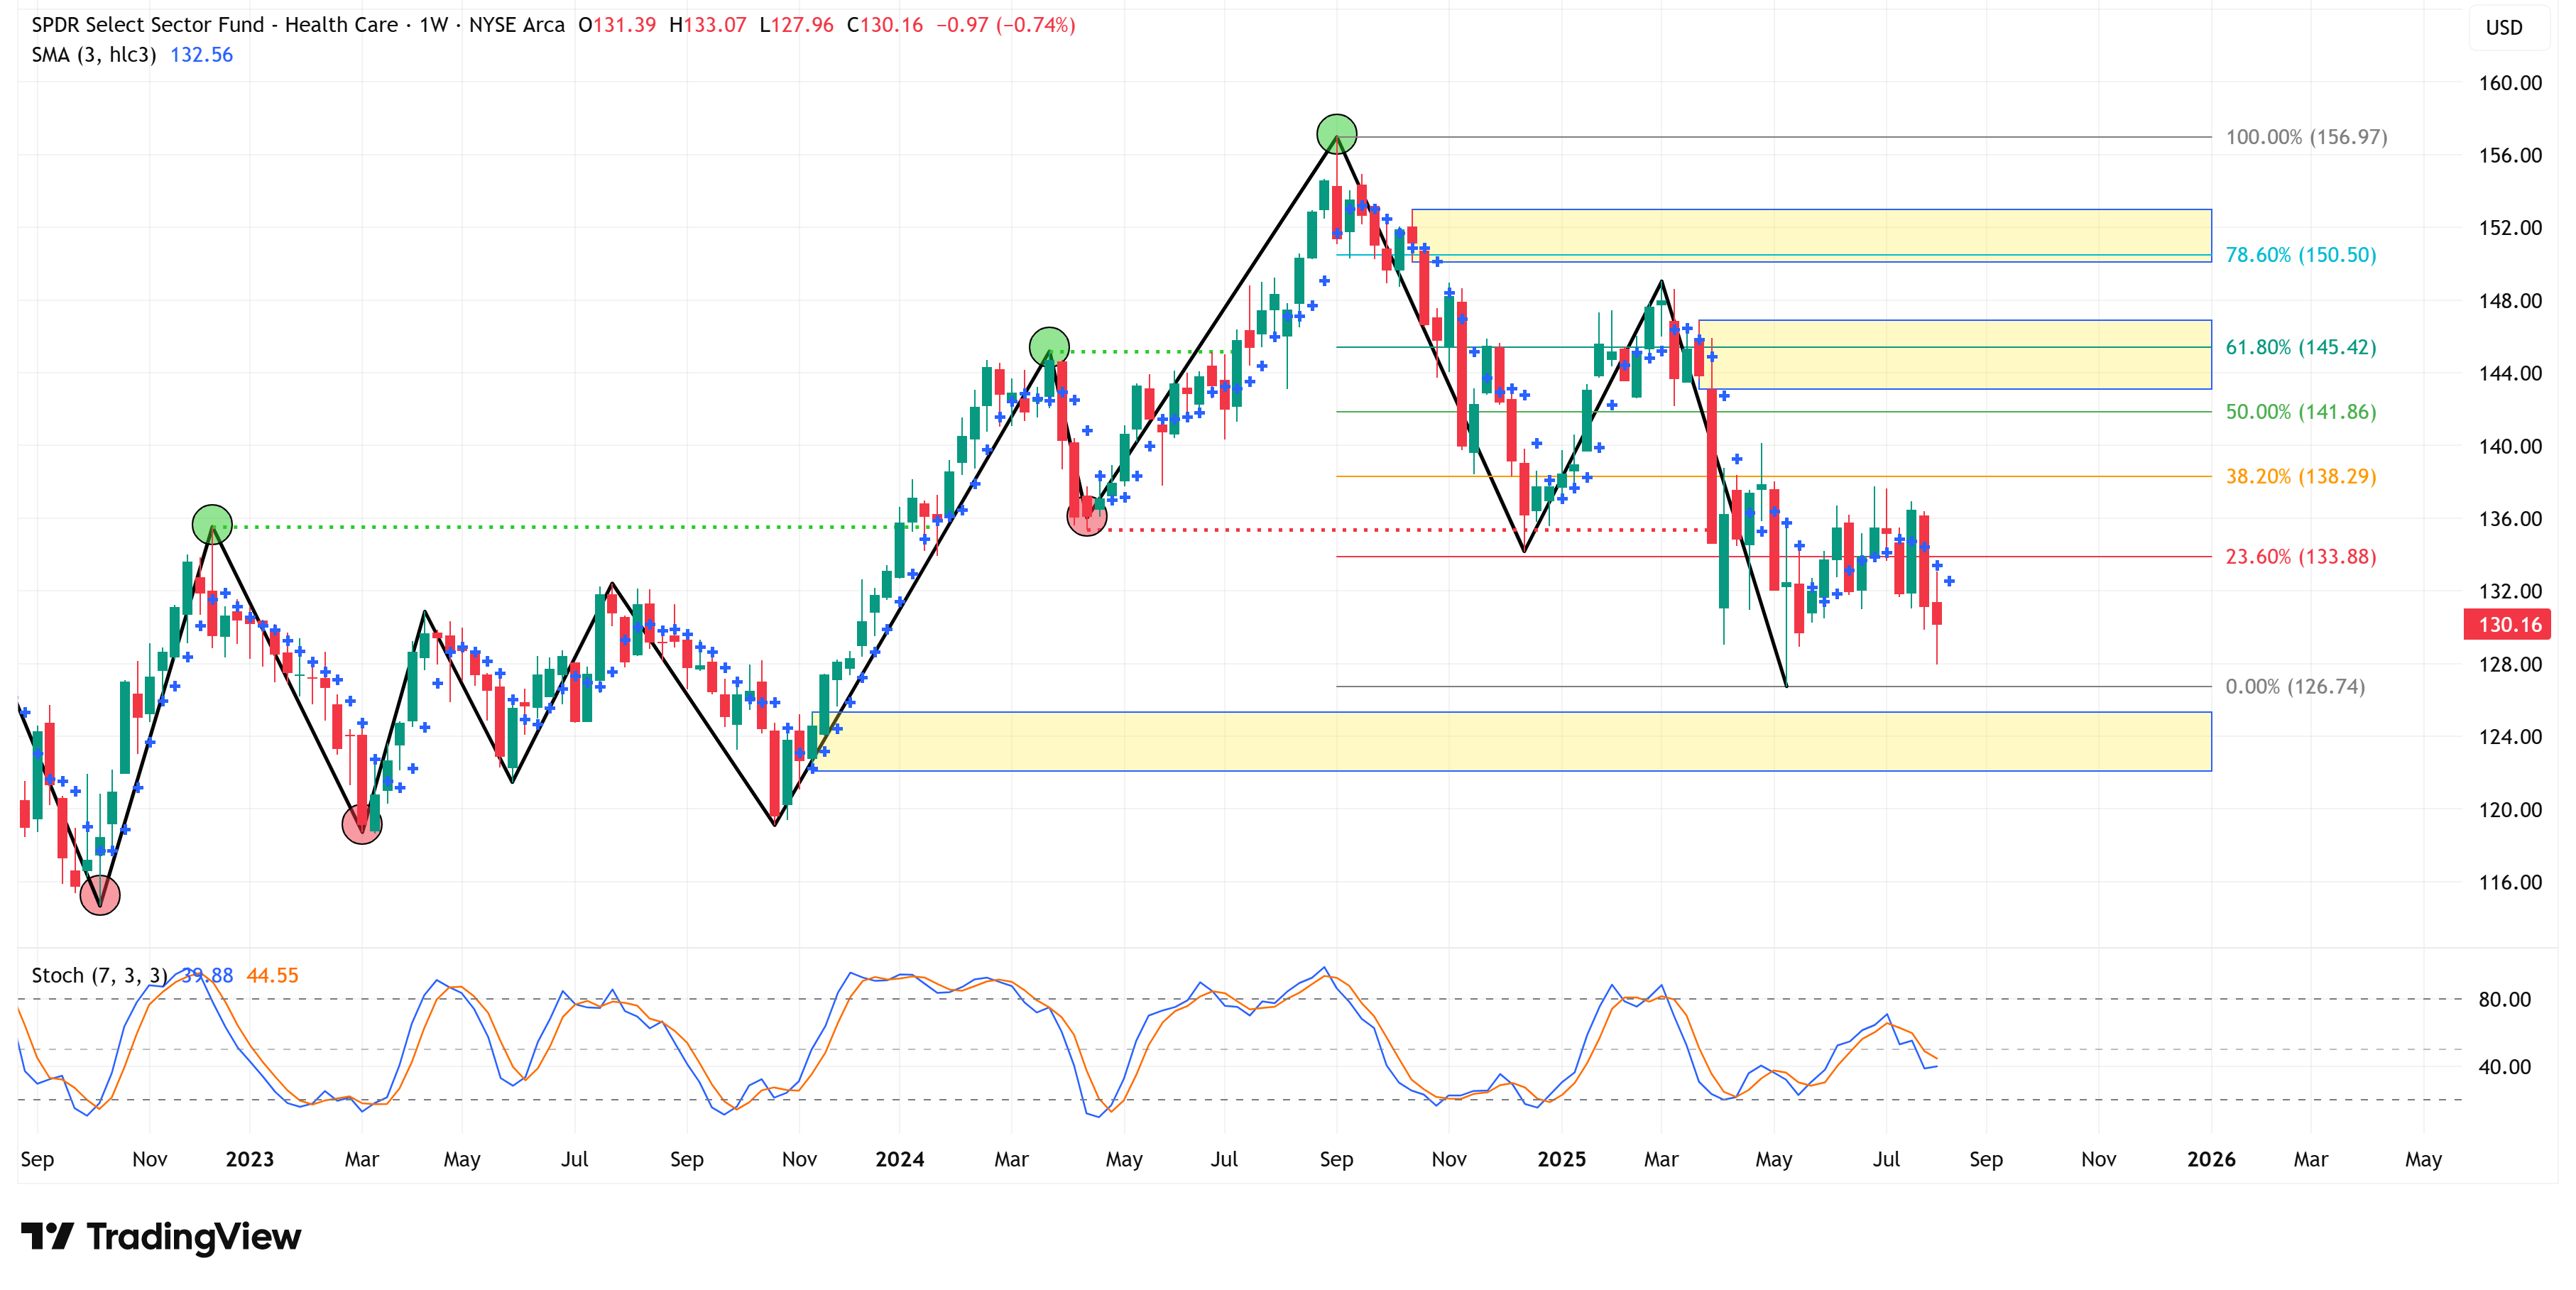Screen dimensions: 2576x1290
Task: Select the 78.60% (150.50) Fibonacci label
Action: point(2300,255)
